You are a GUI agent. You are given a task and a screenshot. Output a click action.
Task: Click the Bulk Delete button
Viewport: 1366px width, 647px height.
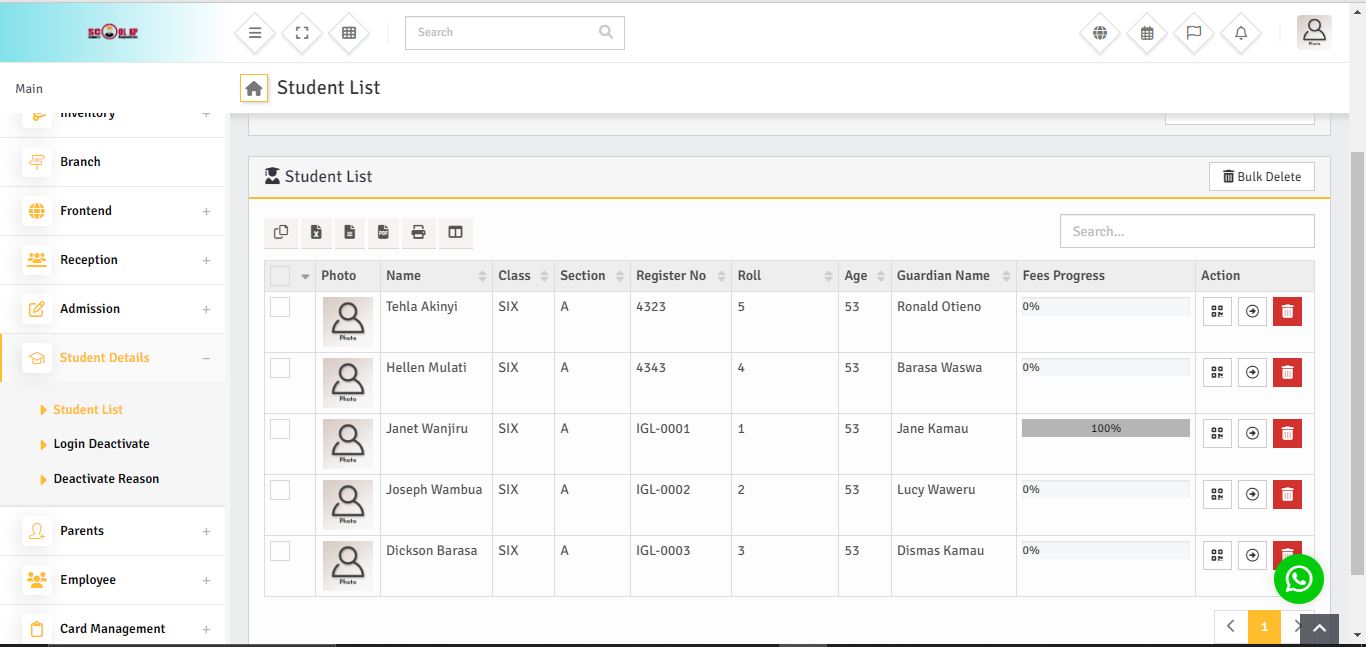click(x=1261, y=177)
